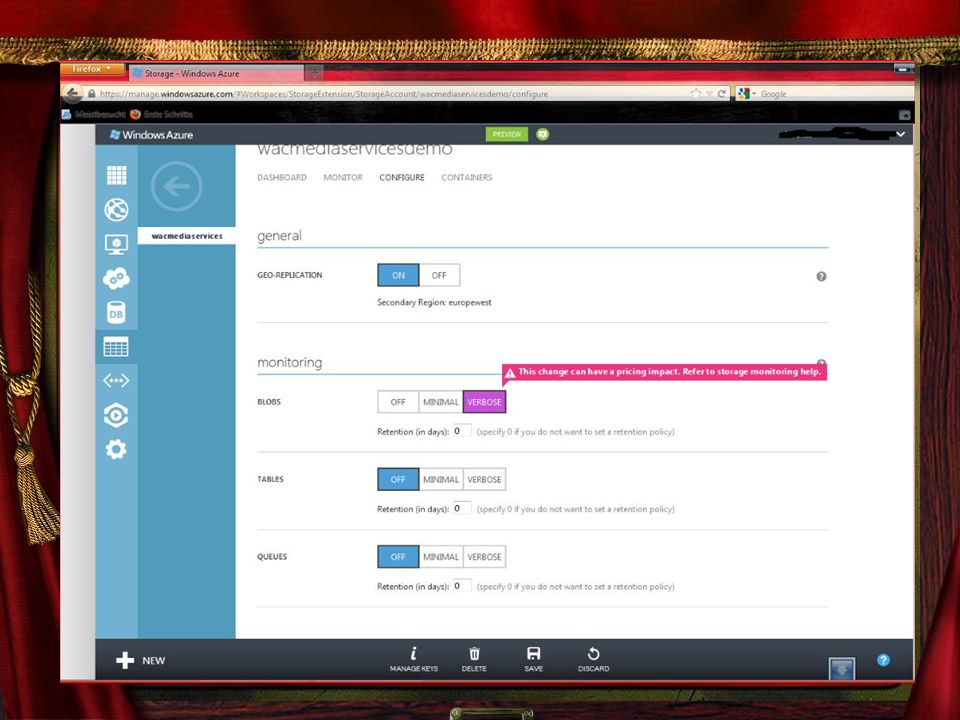Click the Meistbesucht bookmark
Screen dimensions: 960x720
(x=94, y=114)
